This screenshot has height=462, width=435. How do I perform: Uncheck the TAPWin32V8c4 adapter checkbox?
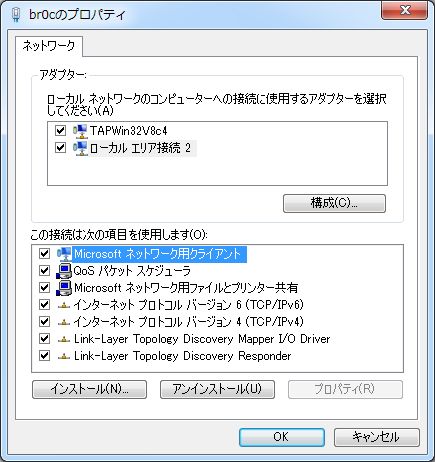click(x=60, y=130)
